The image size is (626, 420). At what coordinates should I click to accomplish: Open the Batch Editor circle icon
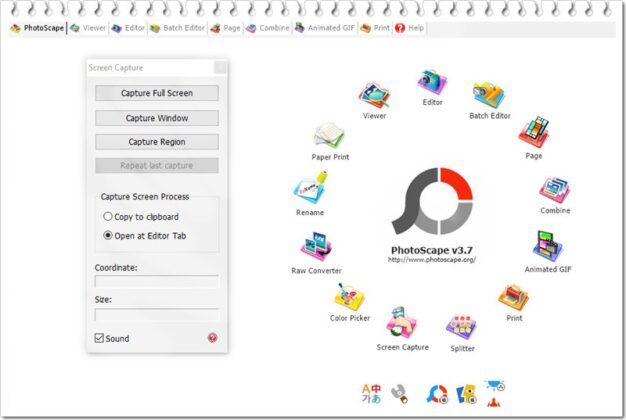tap(489, 95)
